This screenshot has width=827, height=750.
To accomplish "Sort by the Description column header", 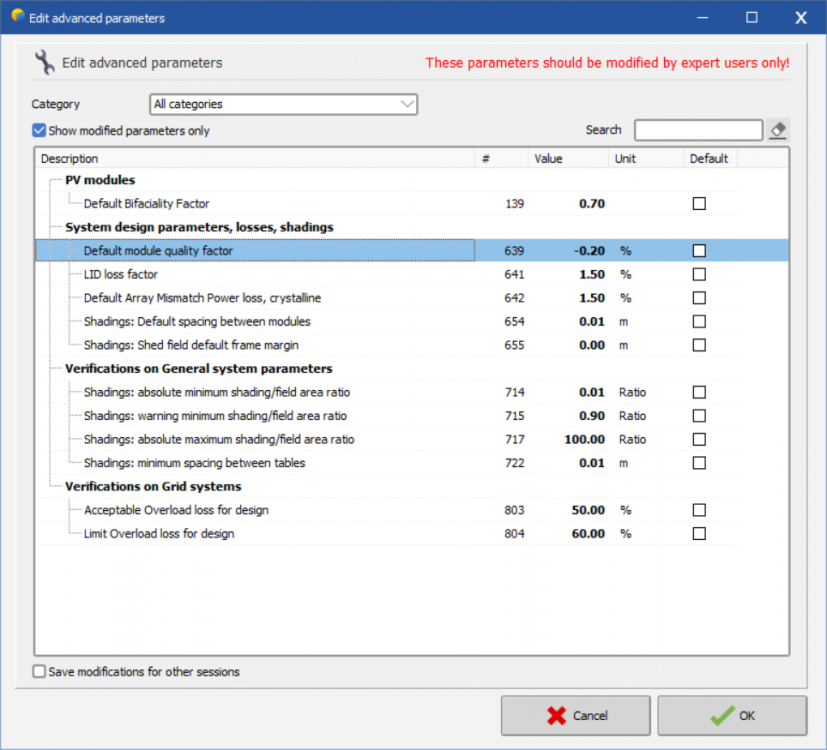I will 255,159.
